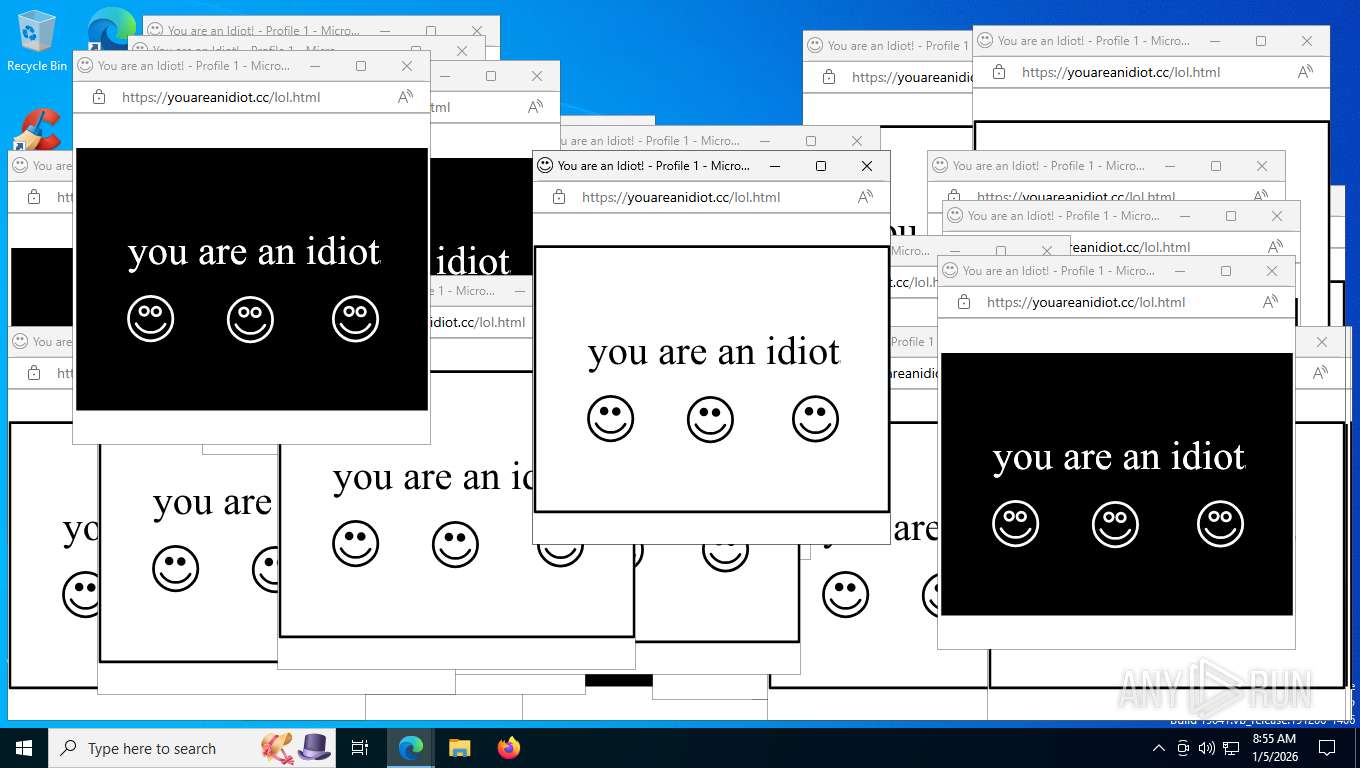The image size is (1360, 768).
Task: Click the 8:55 AM taskbar clock
Action: point(1274,748)
